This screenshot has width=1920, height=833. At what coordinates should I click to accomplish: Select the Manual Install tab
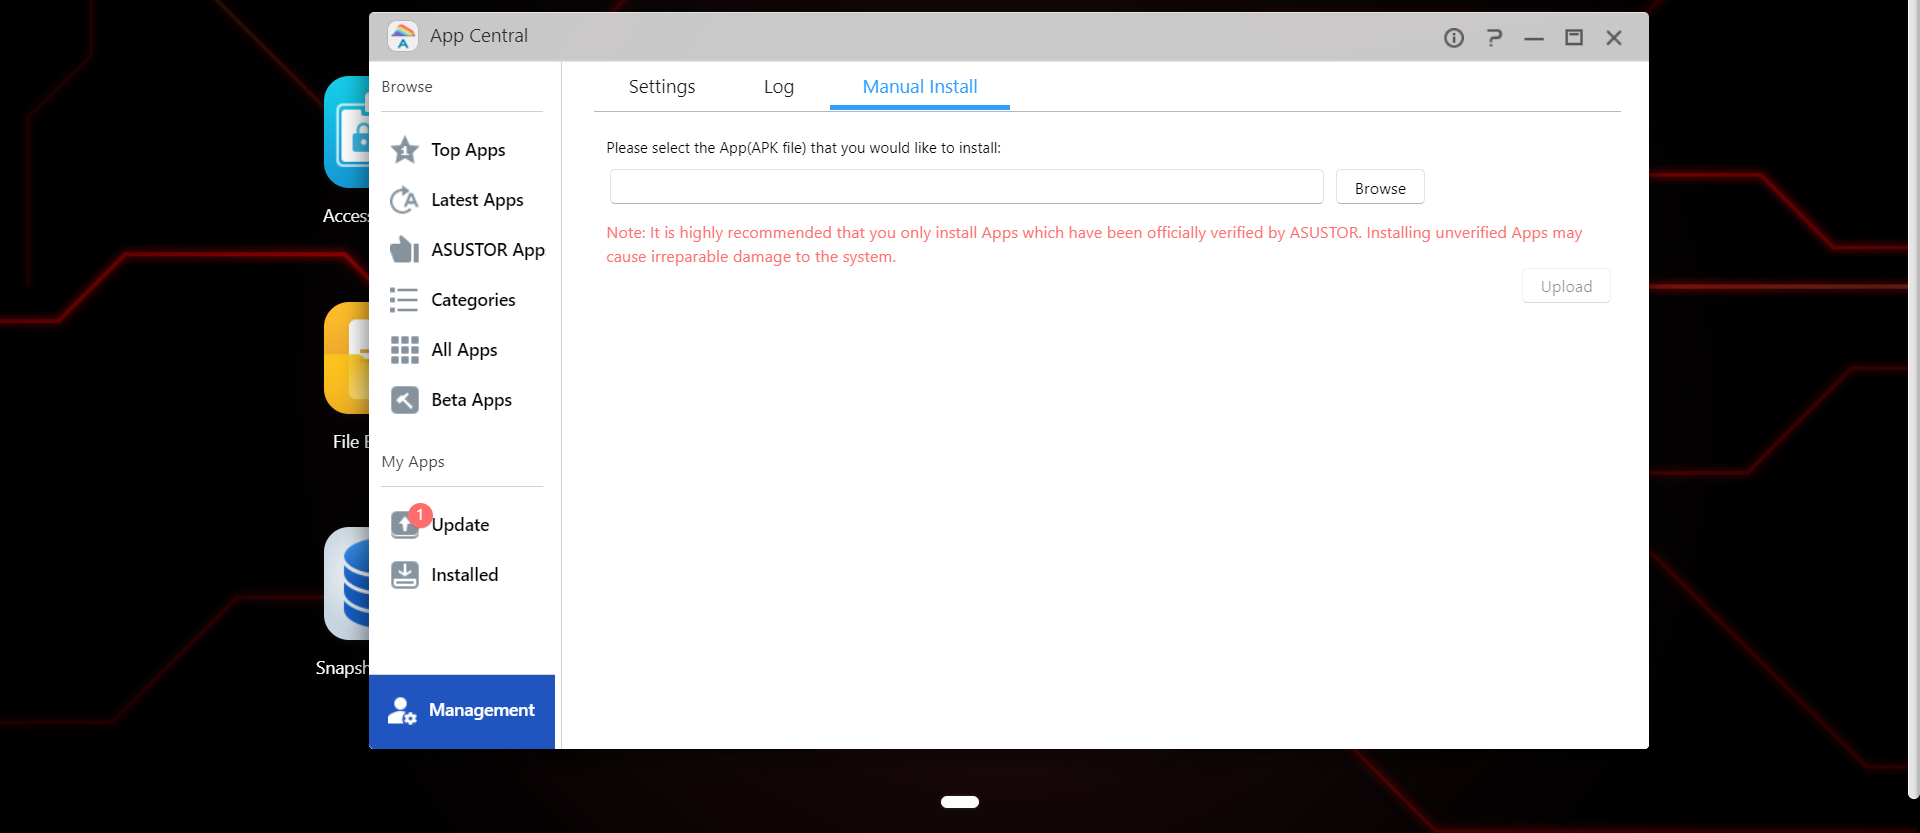919,87
